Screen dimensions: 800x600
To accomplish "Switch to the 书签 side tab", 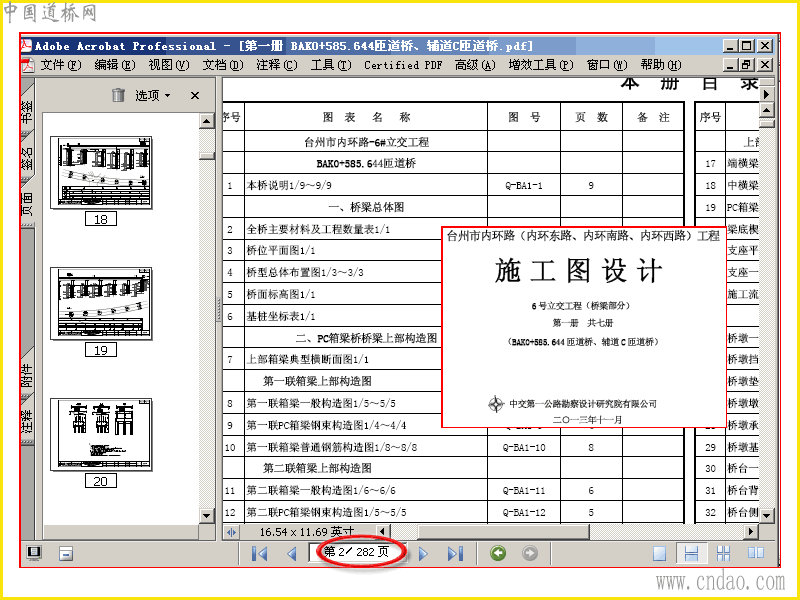I will (x=27, y=111).
